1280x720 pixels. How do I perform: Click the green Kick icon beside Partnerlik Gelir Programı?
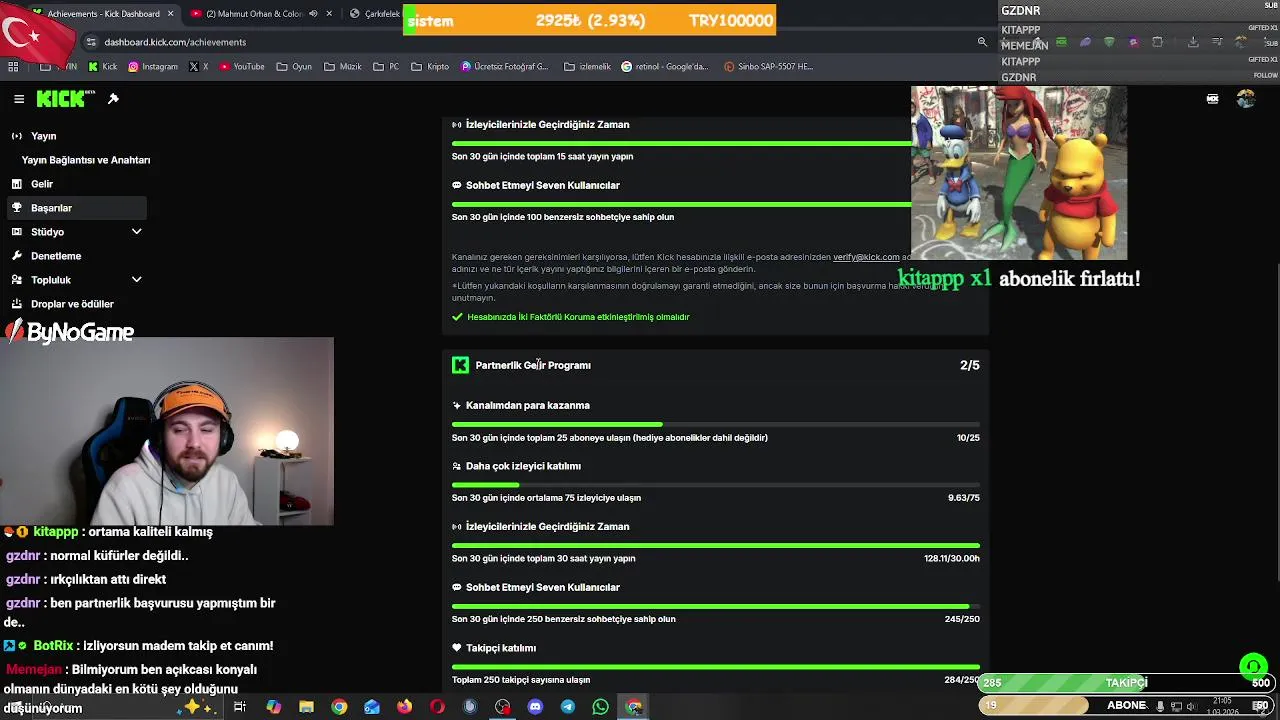pos(460,365)
